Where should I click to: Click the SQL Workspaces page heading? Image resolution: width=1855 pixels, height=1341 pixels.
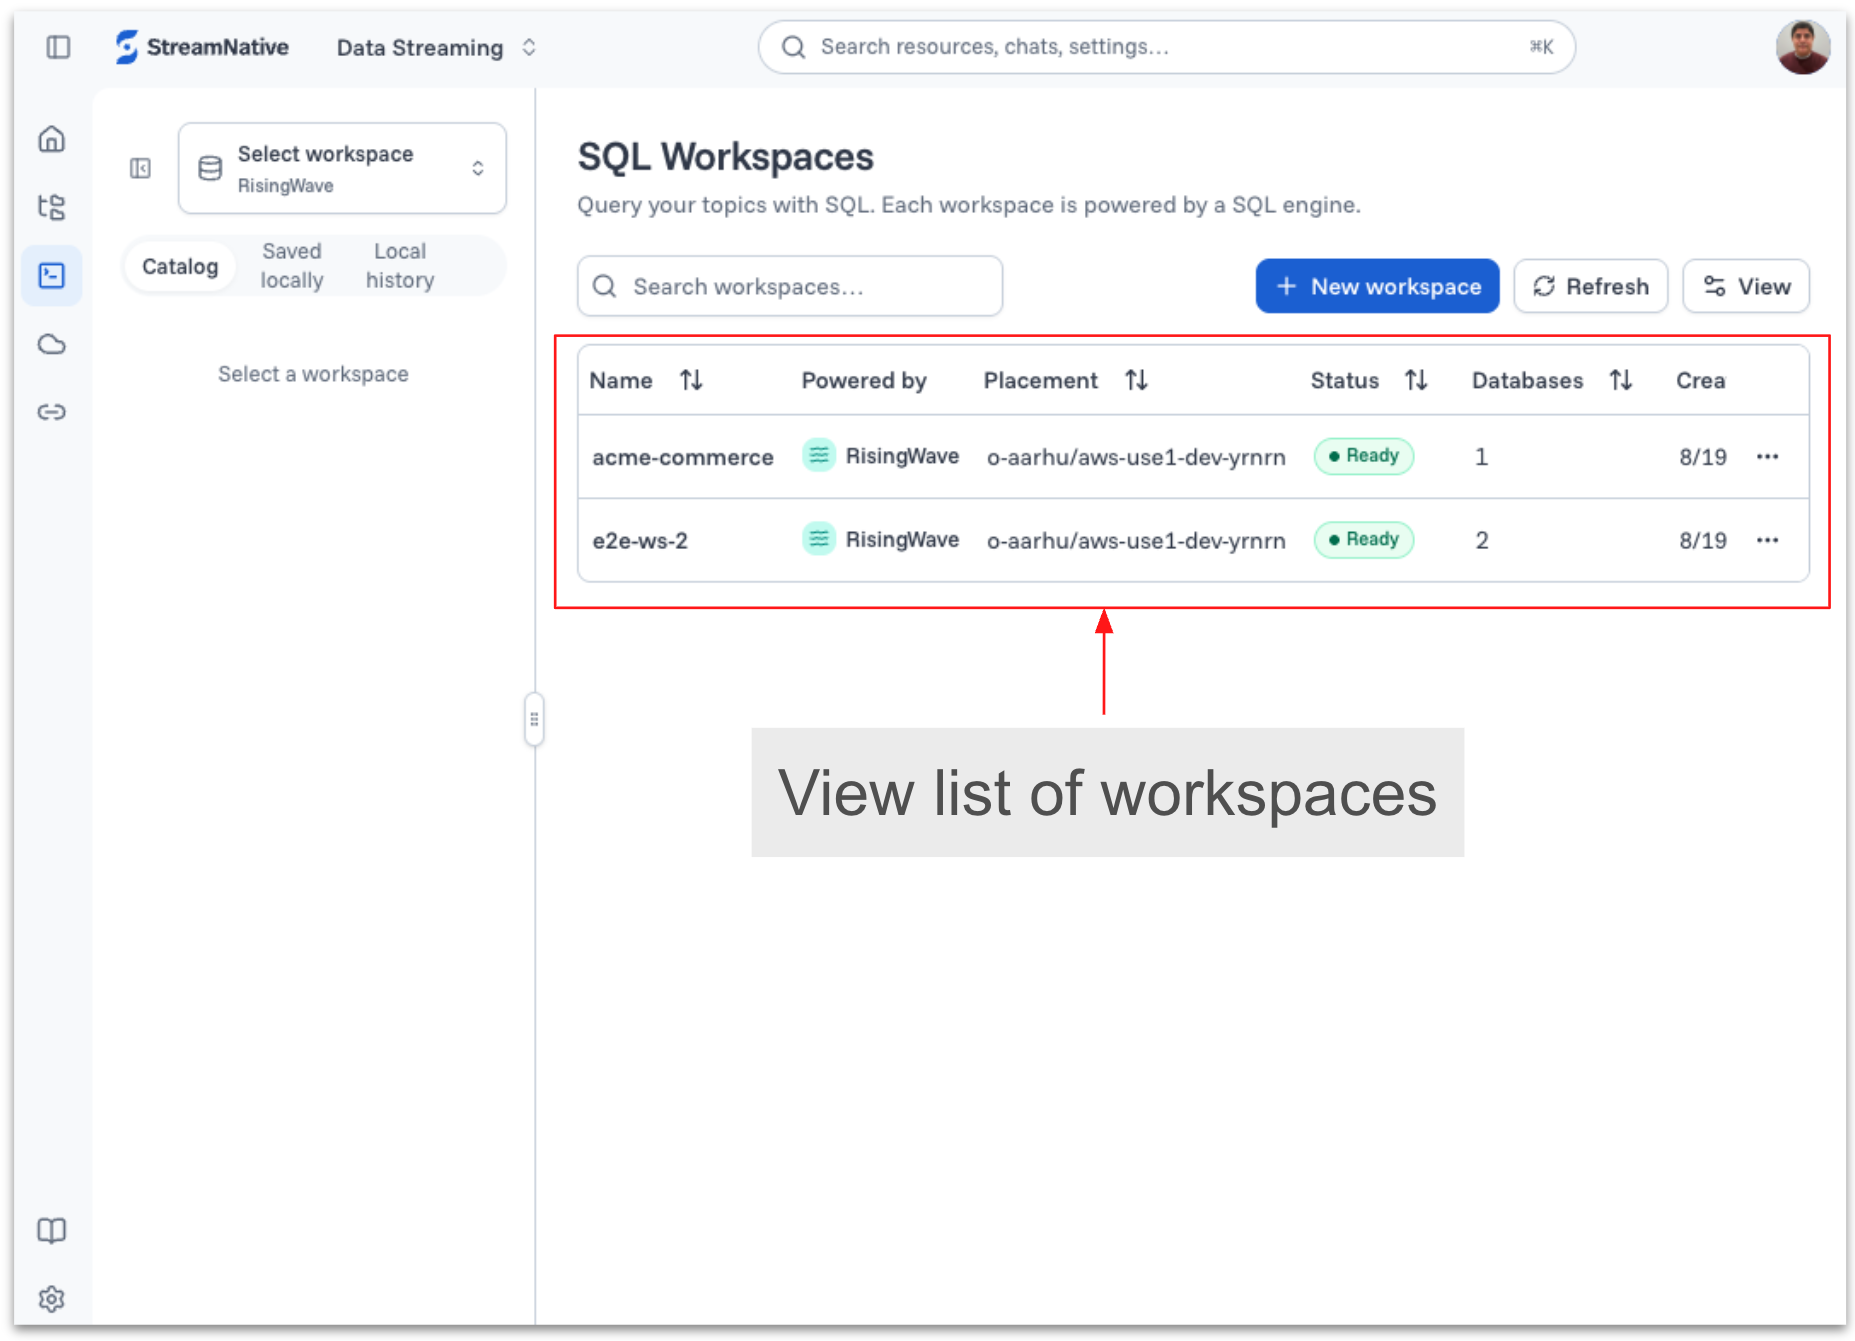[x=726, y=157]
